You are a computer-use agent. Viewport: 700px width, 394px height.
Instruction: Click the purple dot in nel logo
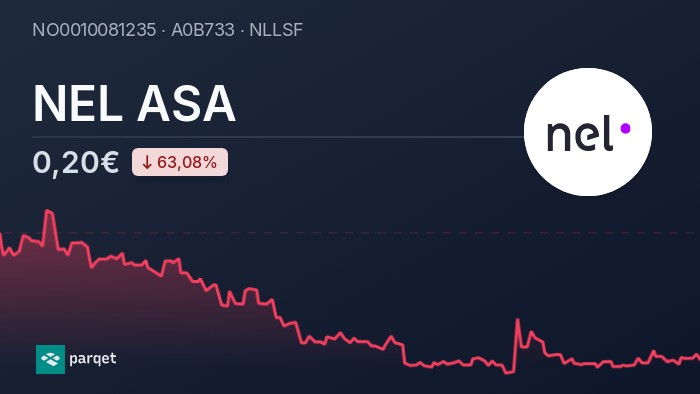tap(625, 129)
